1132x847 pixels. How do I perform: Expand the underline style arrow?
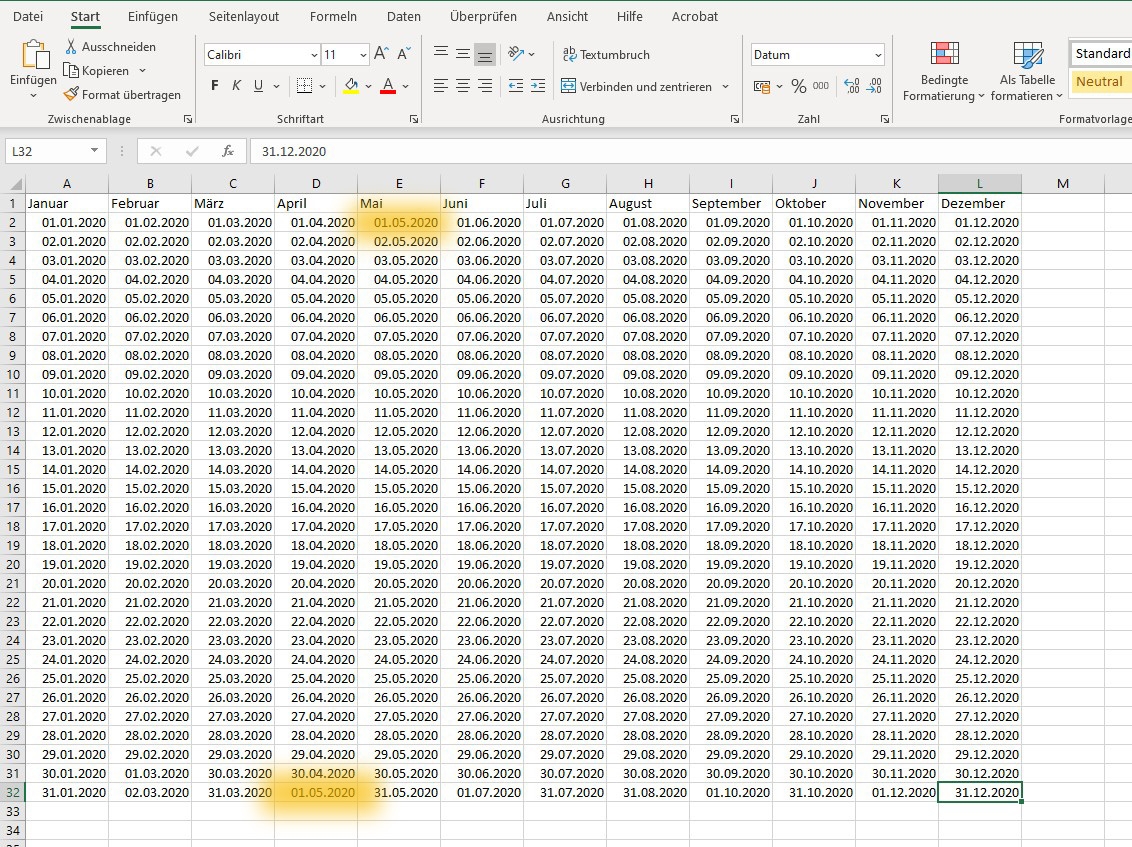pyautogui.click(x=276, y=86)
